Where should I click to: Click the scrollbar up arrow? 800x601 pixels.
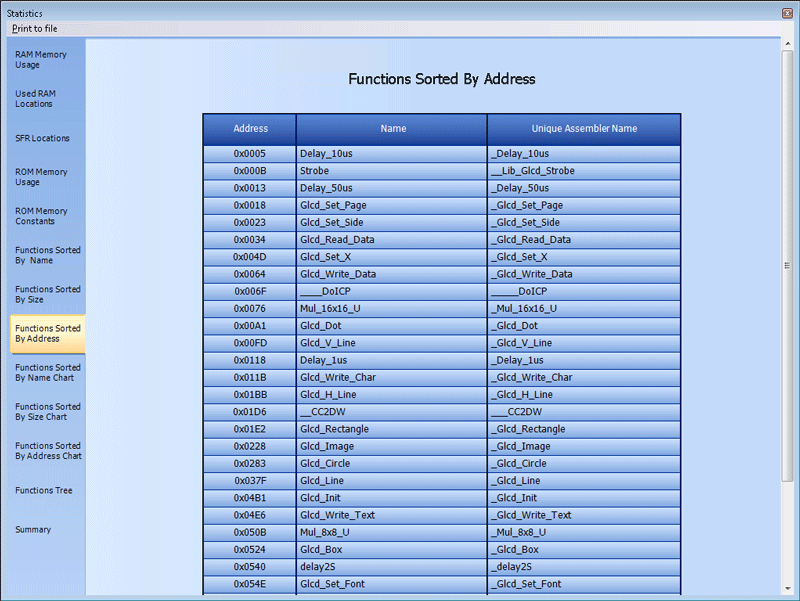point(788,44)
